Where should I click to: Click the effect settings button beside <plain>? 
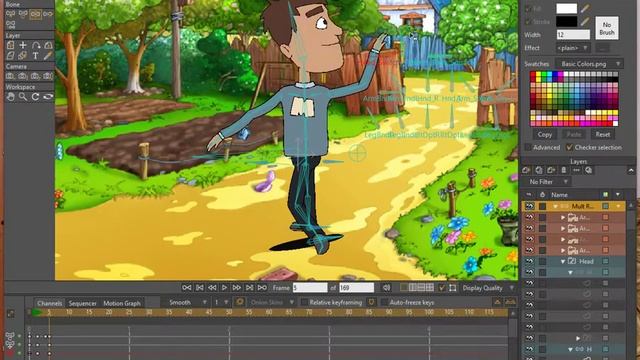(603, 48)
